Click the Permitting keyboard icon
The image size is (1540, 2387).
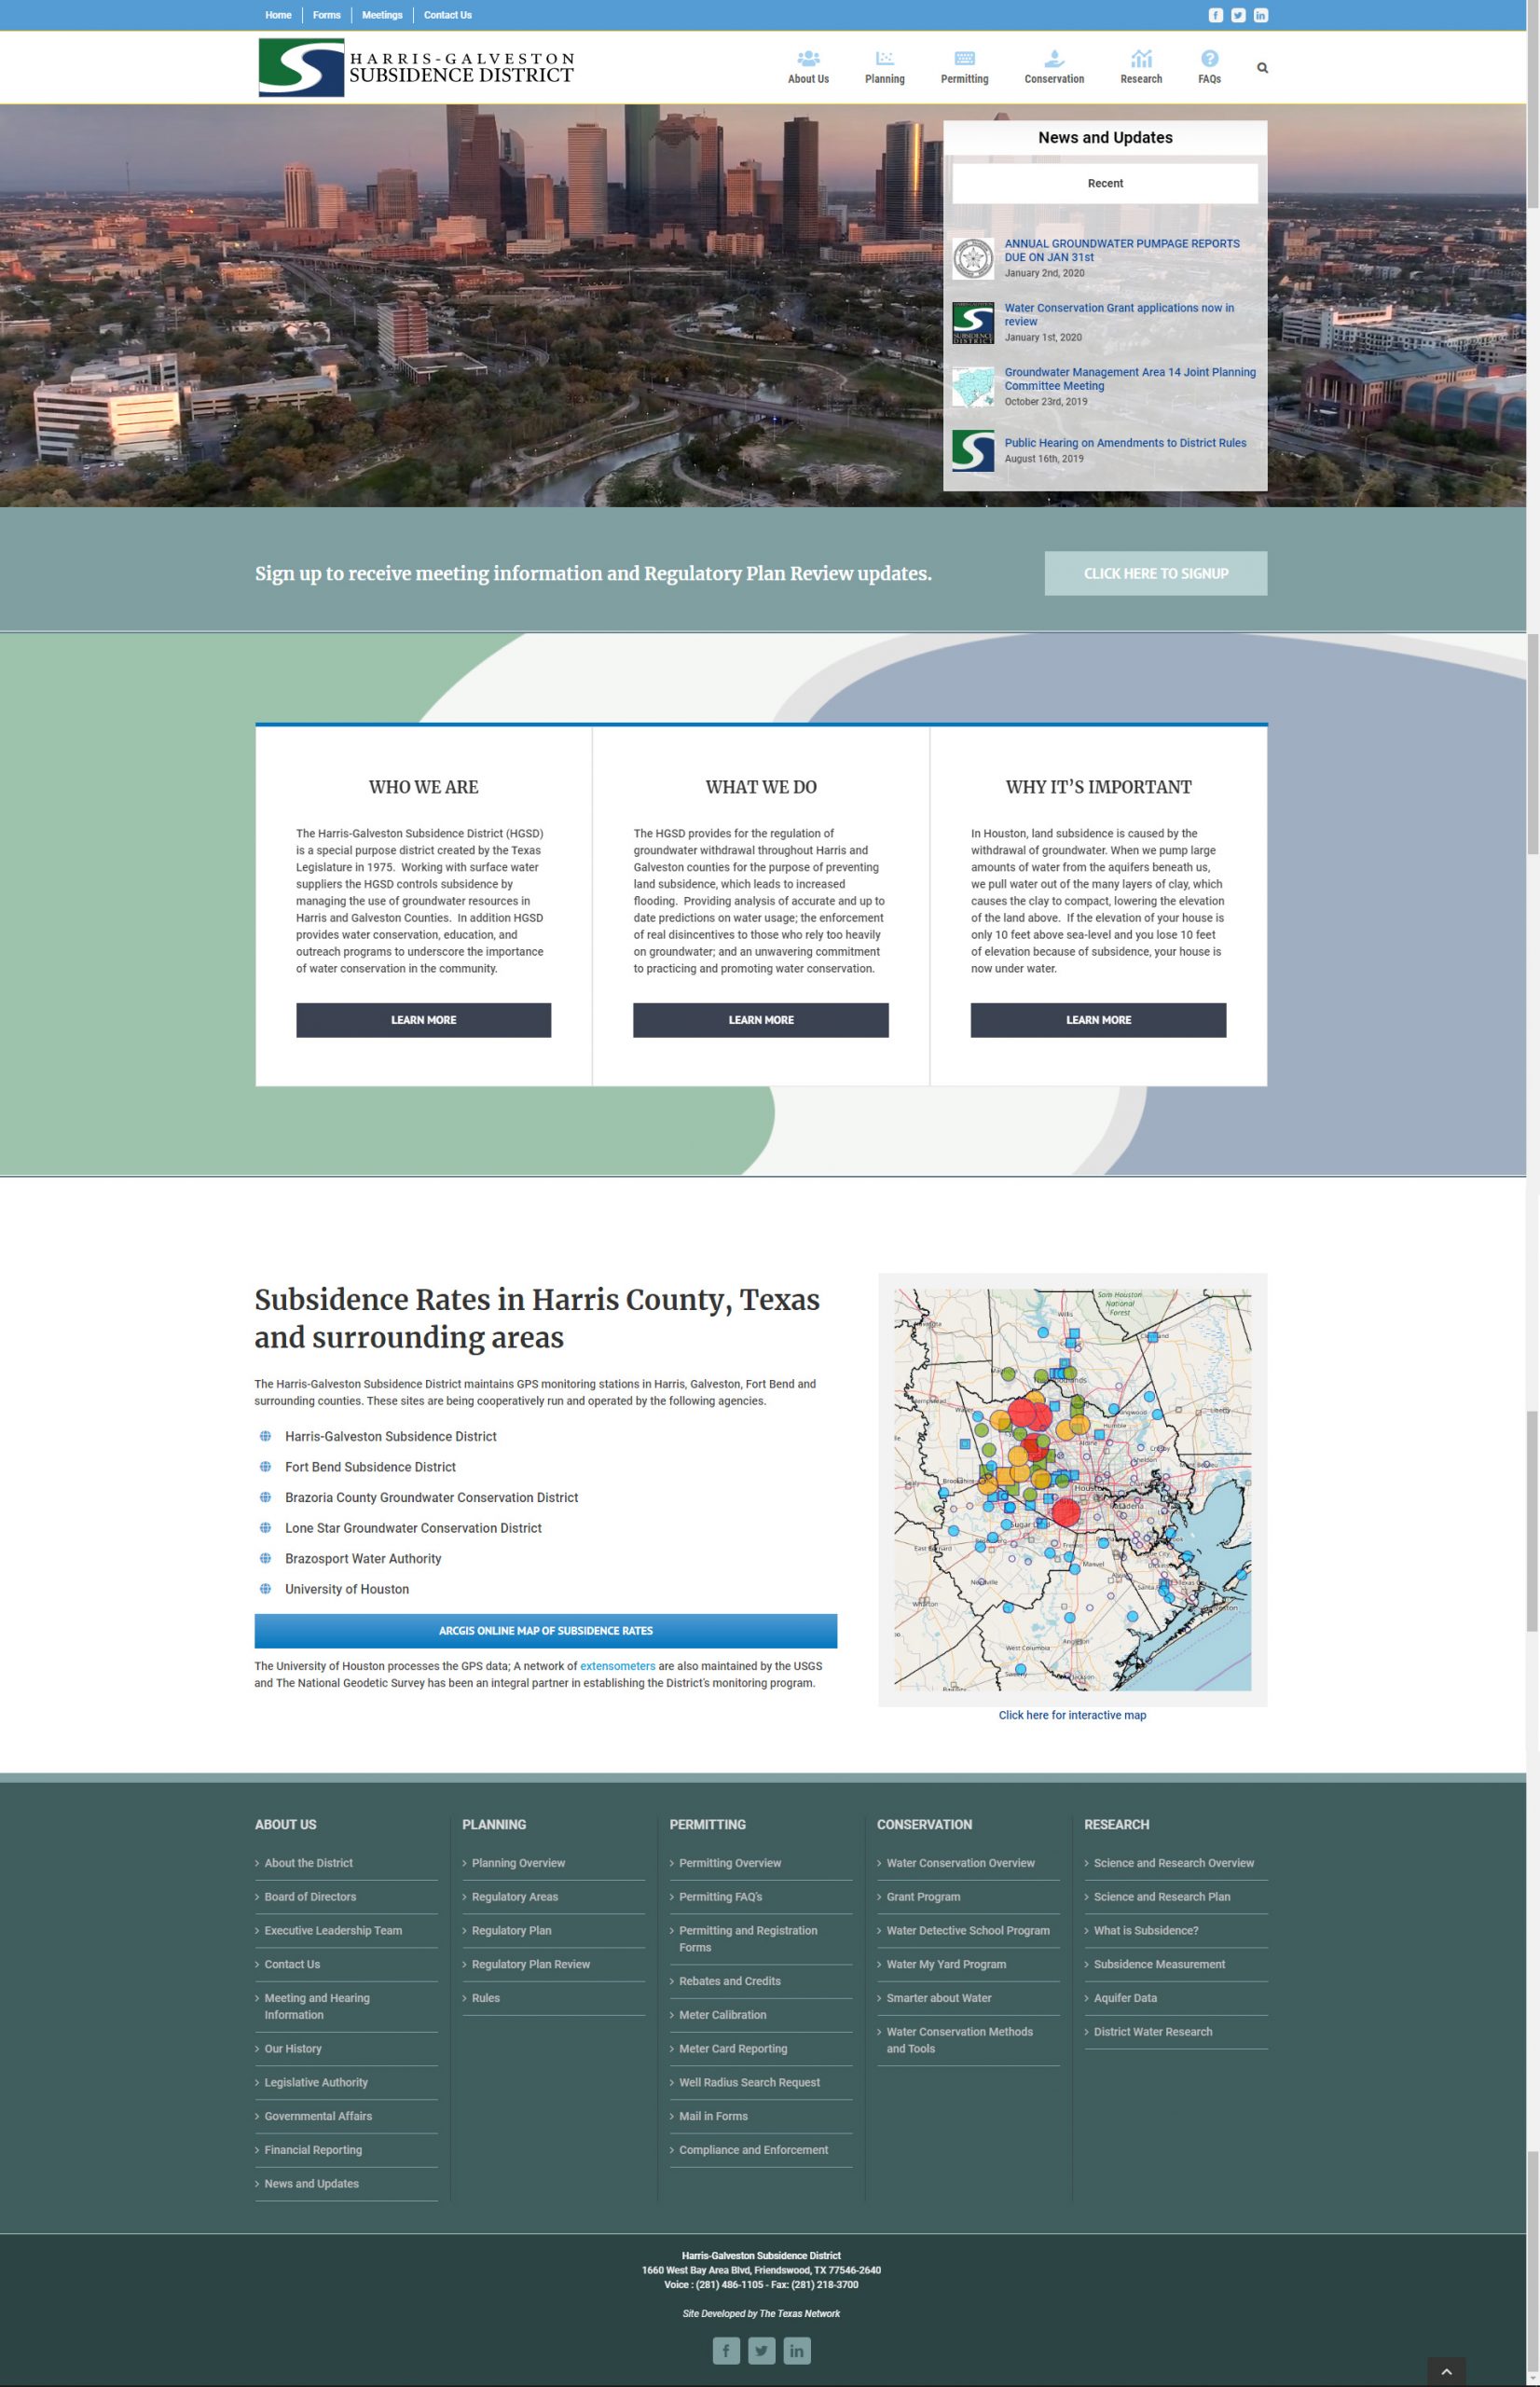(963, 60)
